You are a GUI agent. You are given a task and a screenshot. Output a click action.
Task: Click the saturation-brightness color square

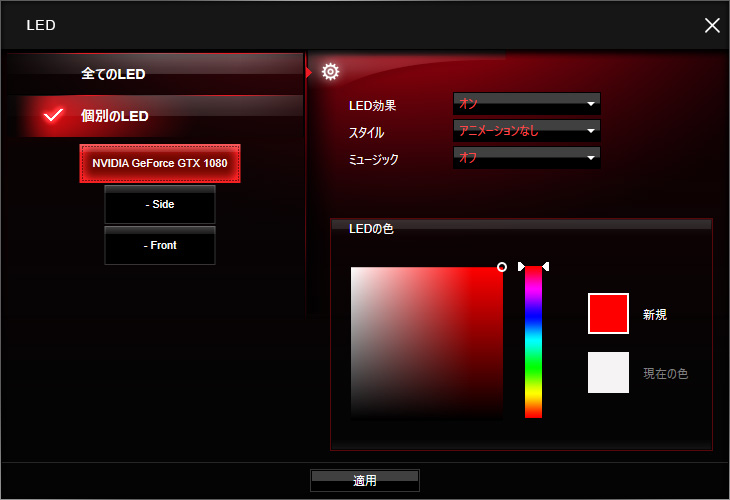coord(426,344)
